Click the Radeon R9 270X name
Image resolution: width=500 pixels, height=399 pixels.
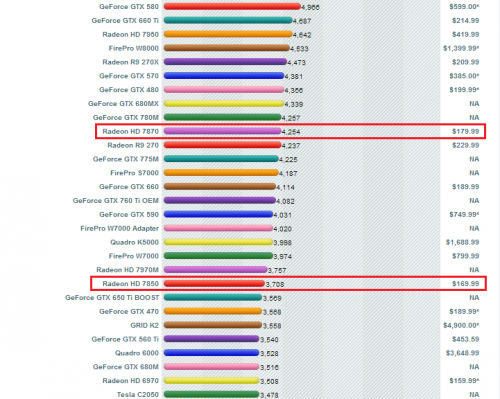[130, 62]
